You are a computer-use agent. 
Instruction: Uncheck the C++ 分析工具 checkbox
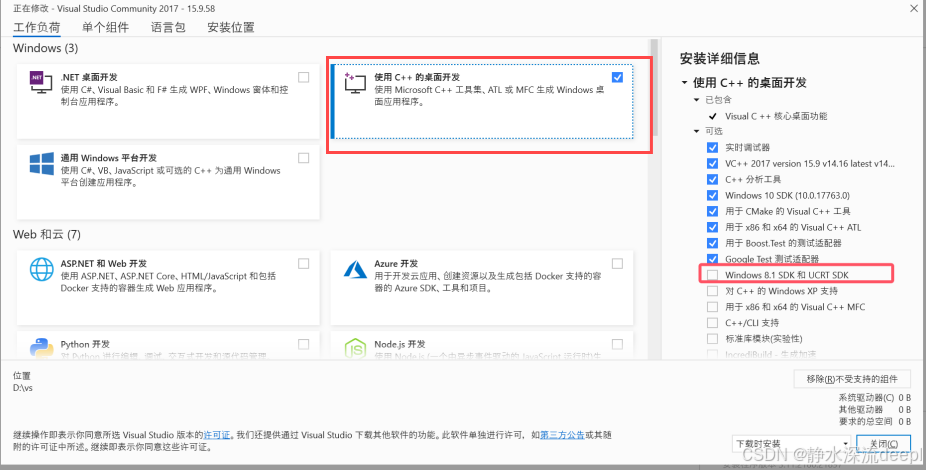click(713, 179)
